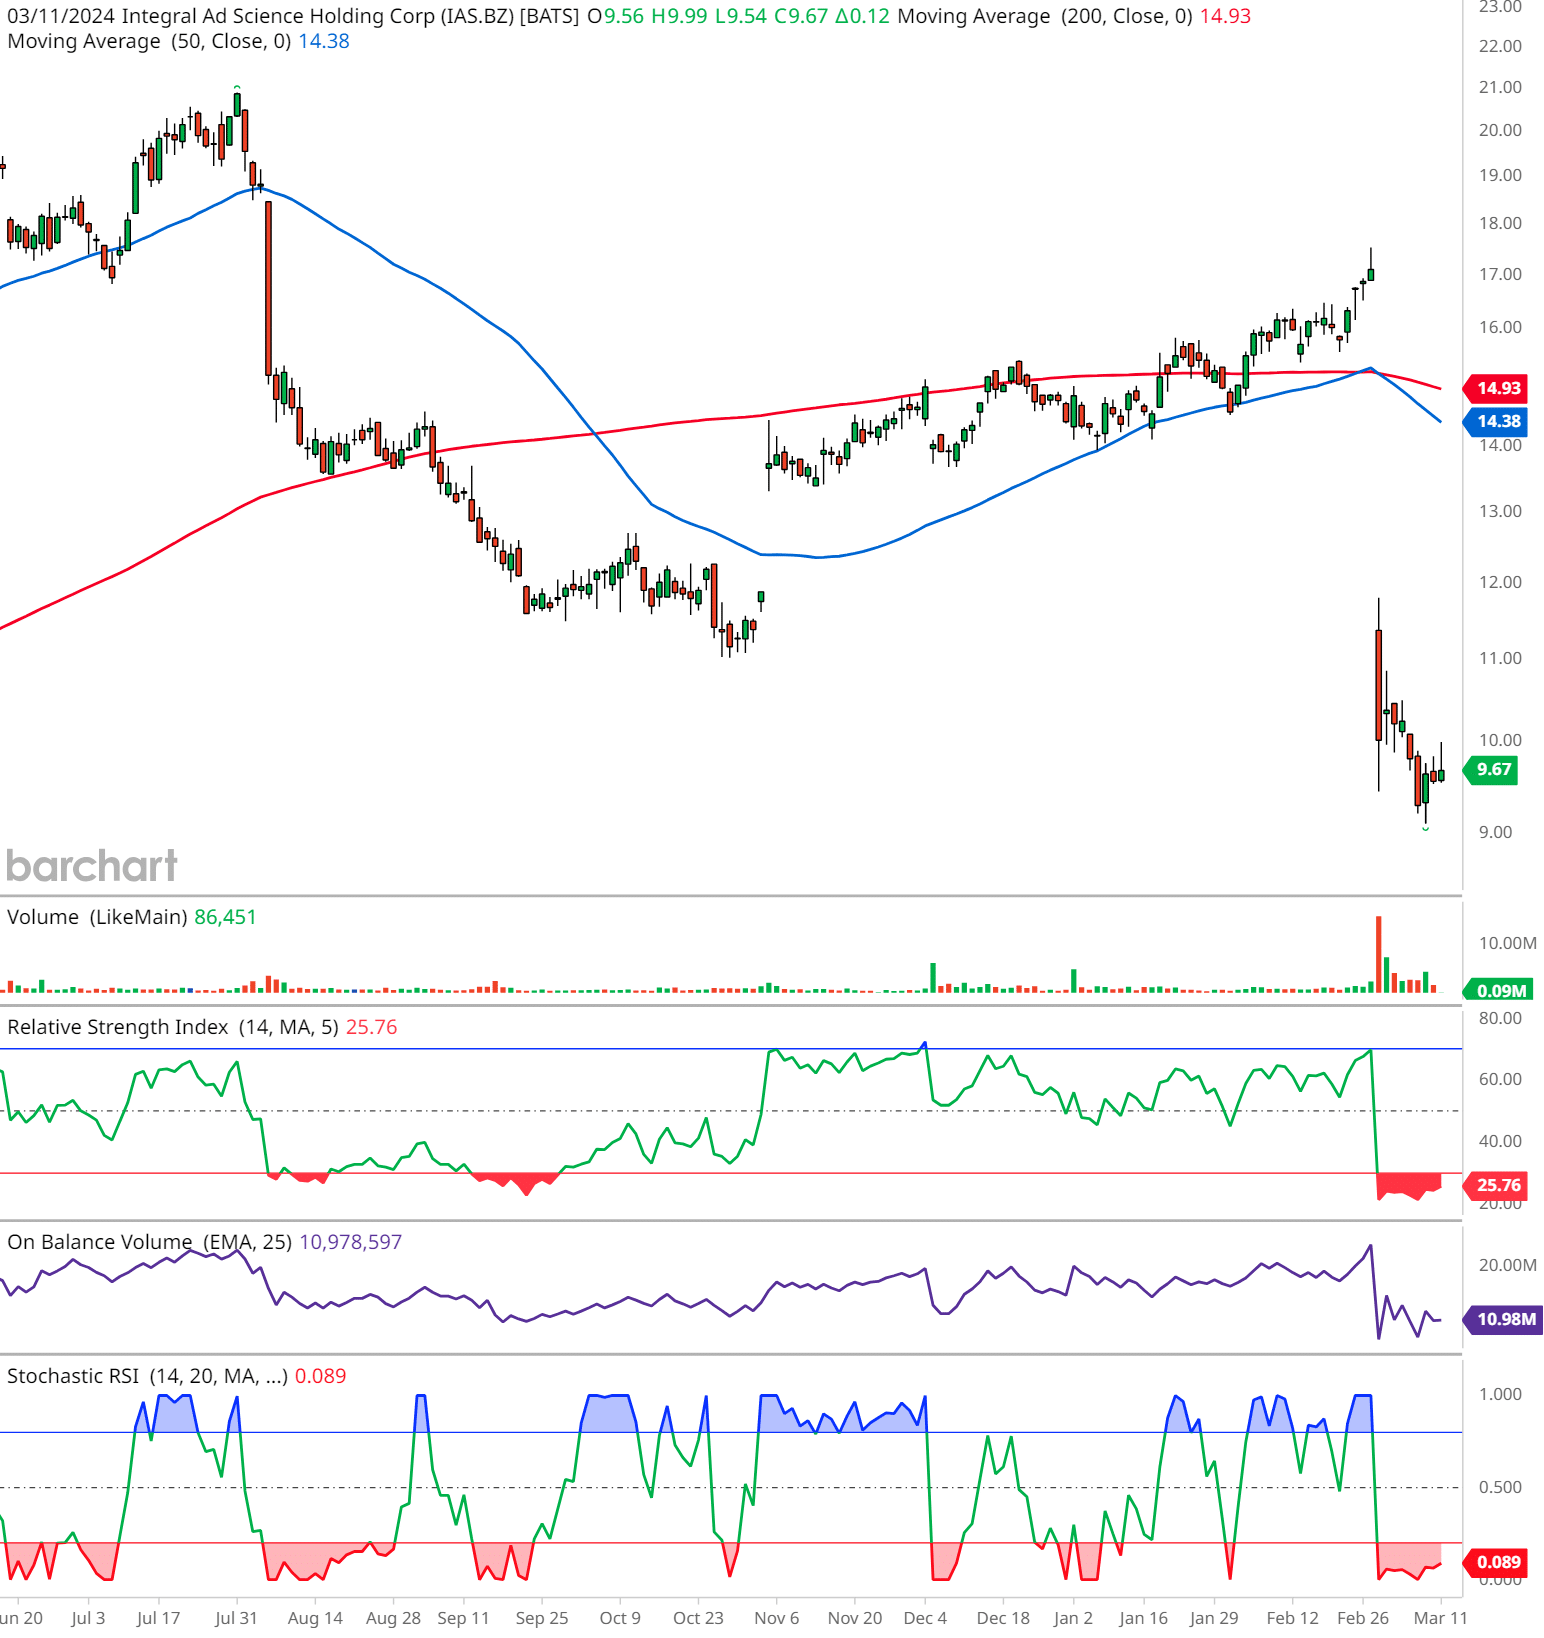Image resolution: width=1544 pixels, height=1638 pixels.
Task: Click the 25.76 RSI value tag
Action: 1497,1185
